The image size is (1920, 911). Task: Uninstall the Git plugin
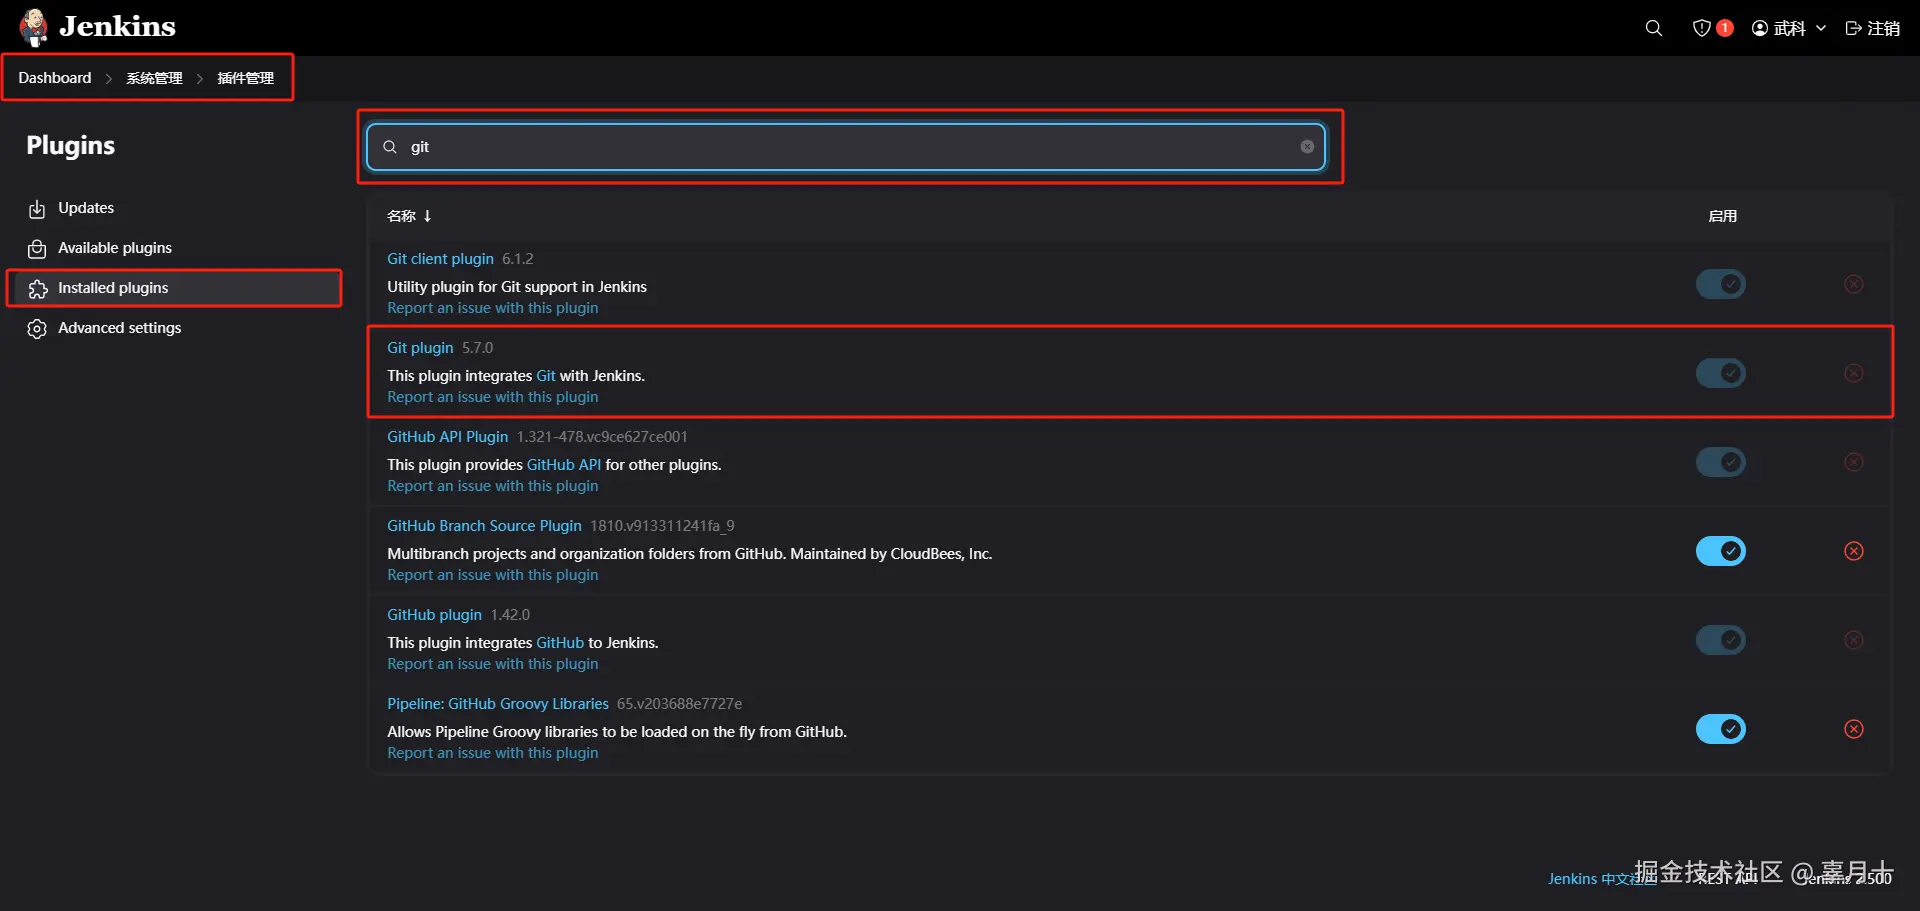pyautogui.click(x=1854, y=373)
